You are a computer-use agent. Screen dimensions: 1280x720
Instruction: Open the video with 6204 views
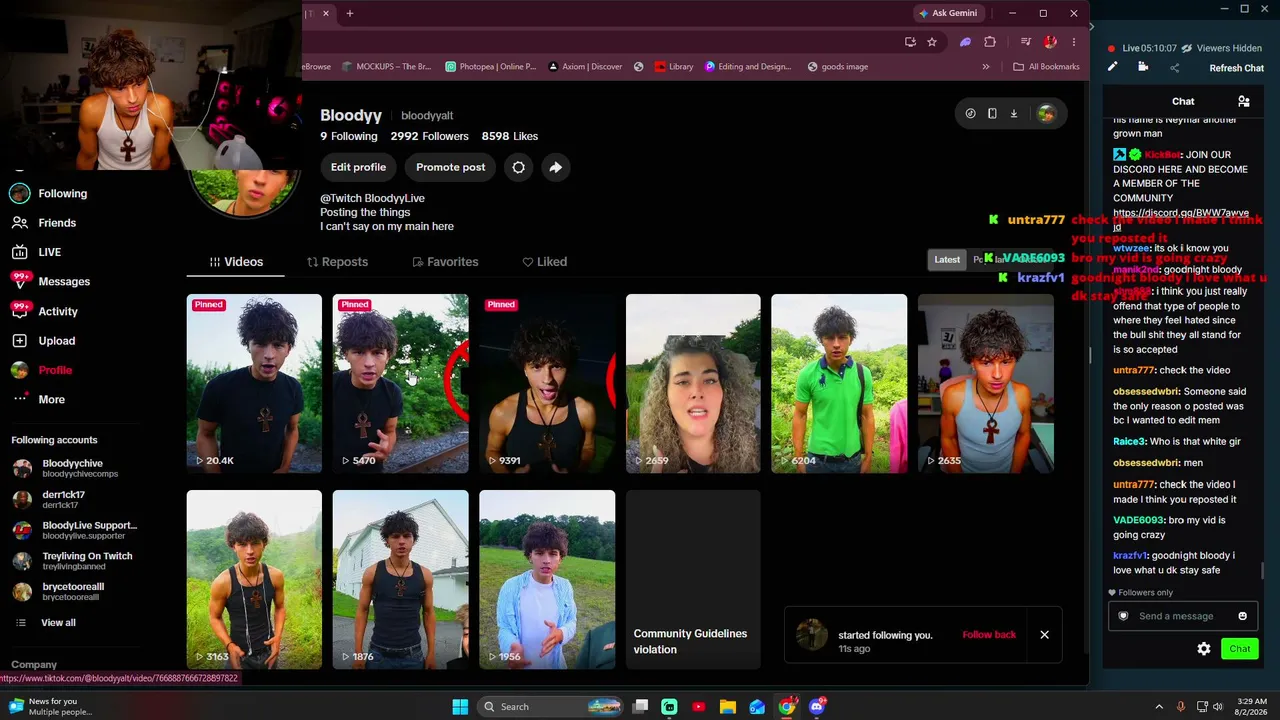pyautogui.click(x=839, y=383)
